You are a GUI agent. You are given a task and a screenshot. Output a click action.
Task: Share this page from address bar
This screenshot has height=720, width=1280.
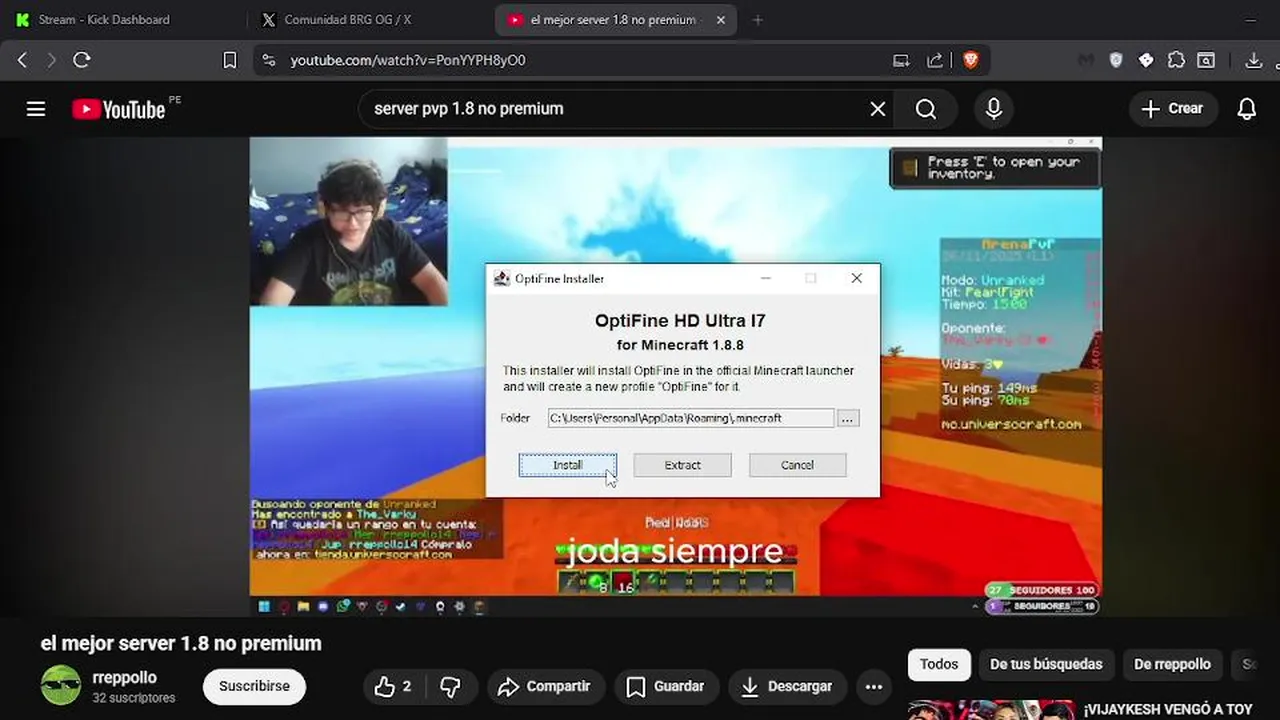pos(935,60)
